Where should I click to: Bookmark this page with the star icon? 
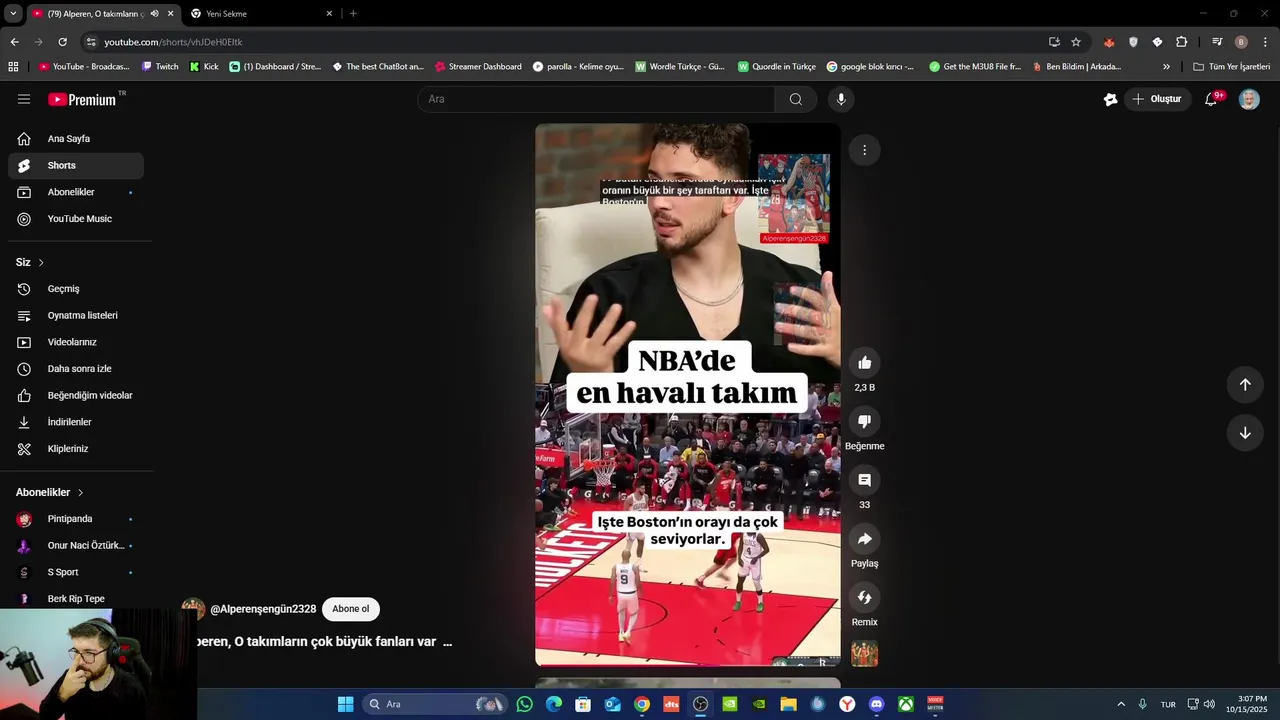coord(1076,42)
